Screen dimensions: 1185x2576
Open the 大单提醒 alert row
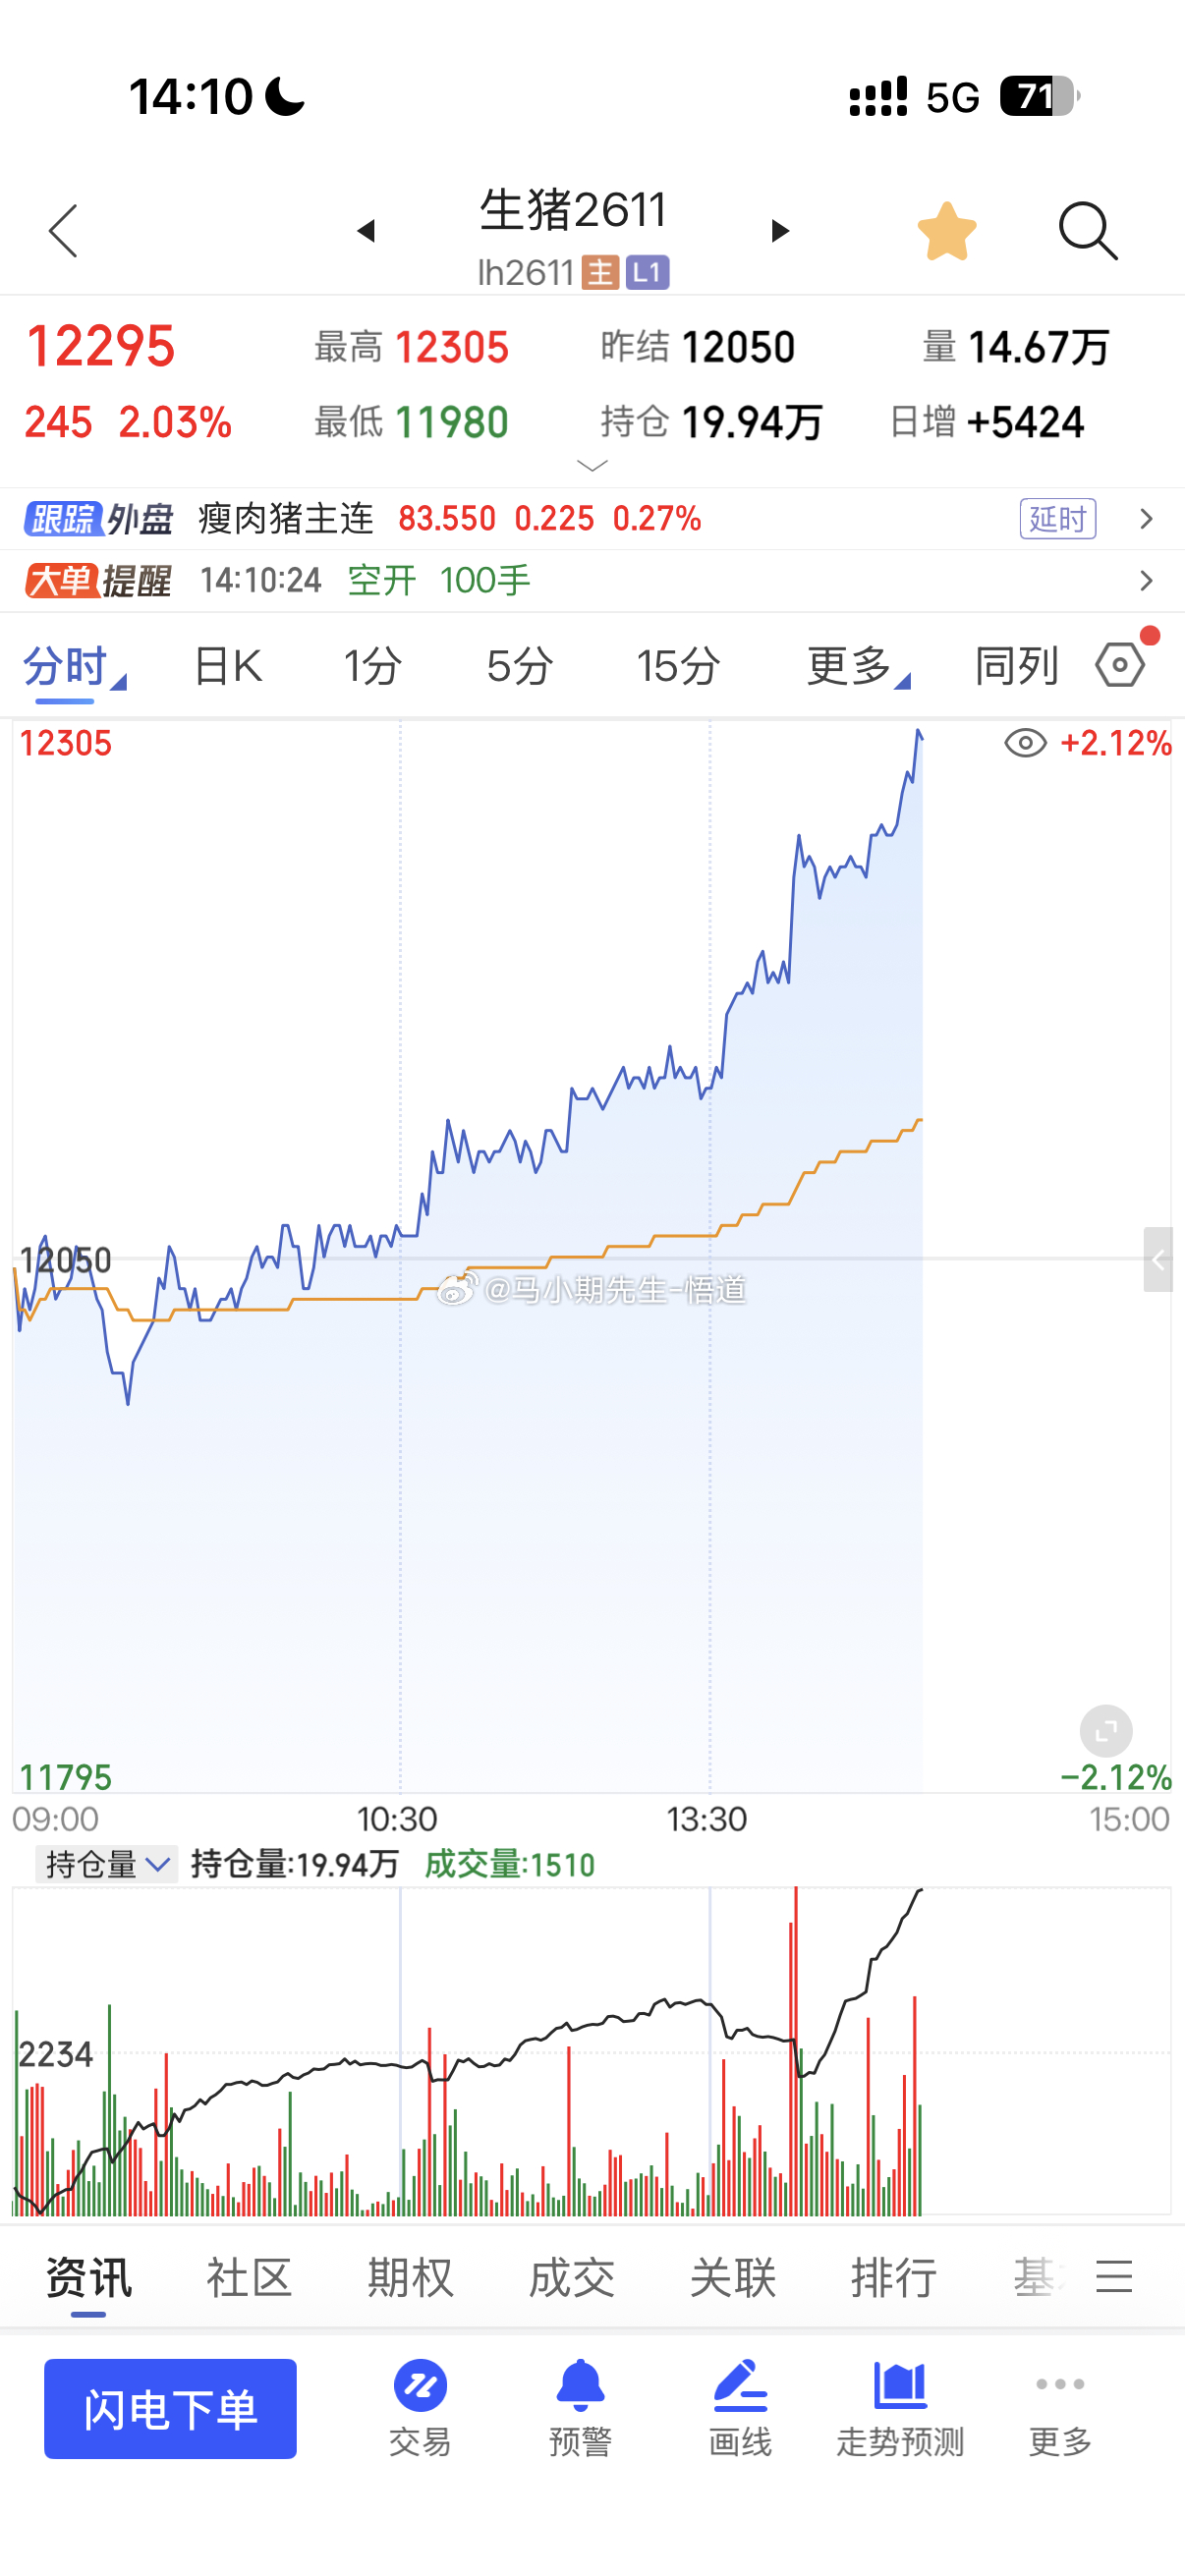[x=592, y=581]
